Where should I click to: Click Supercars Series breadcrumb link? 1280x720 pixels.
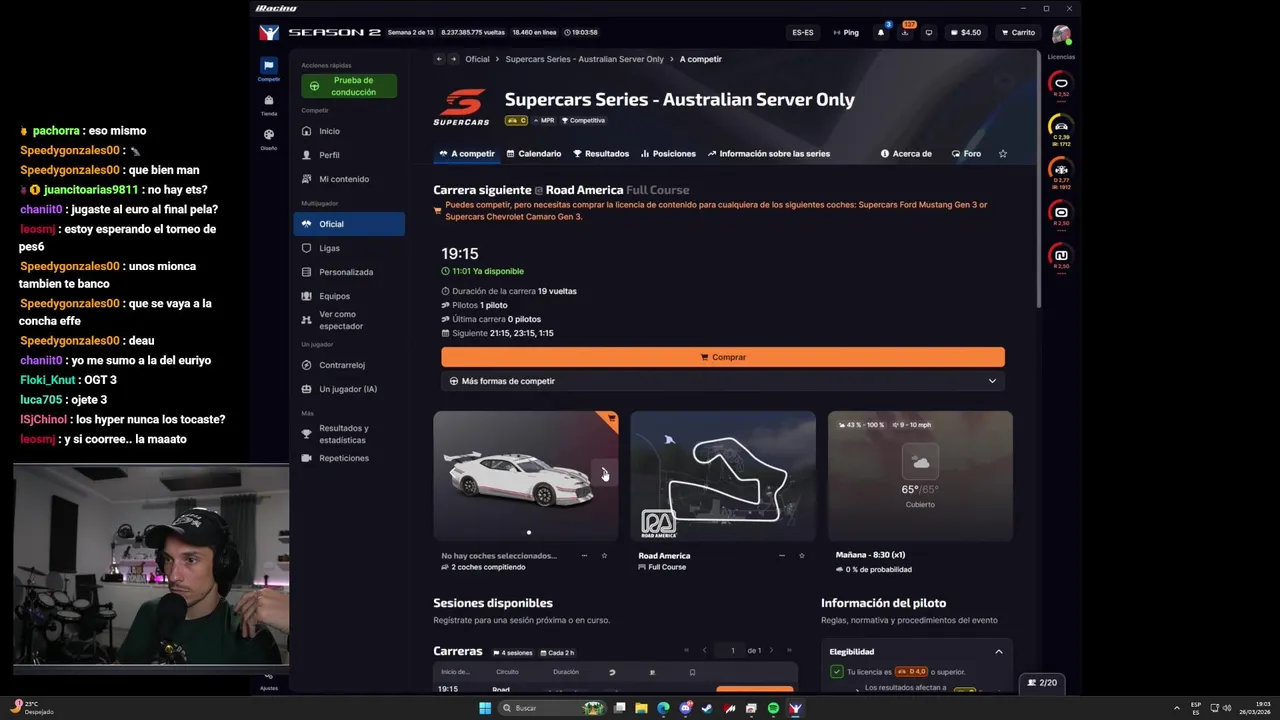pos(584,59)
